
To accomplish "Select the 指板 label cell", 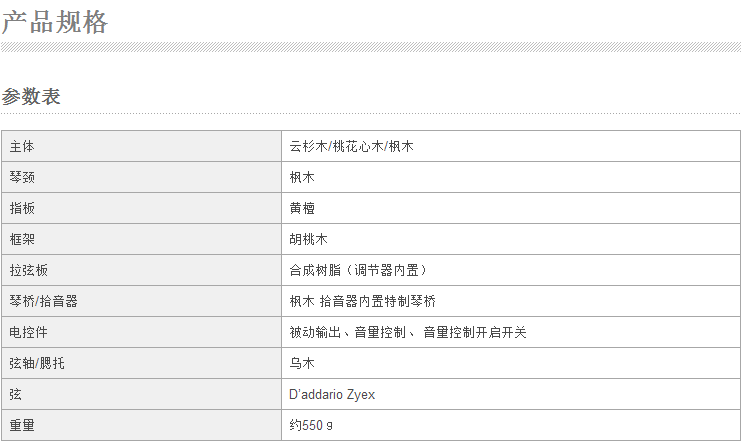I will [x=22, y=208].
